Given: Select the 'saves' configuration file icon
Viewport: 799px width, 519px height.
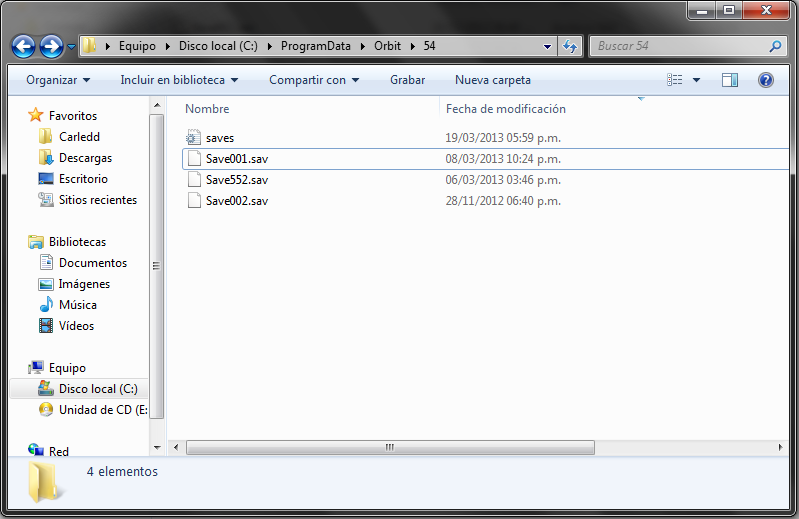Looking at the screenshot, I should point(194,138).
